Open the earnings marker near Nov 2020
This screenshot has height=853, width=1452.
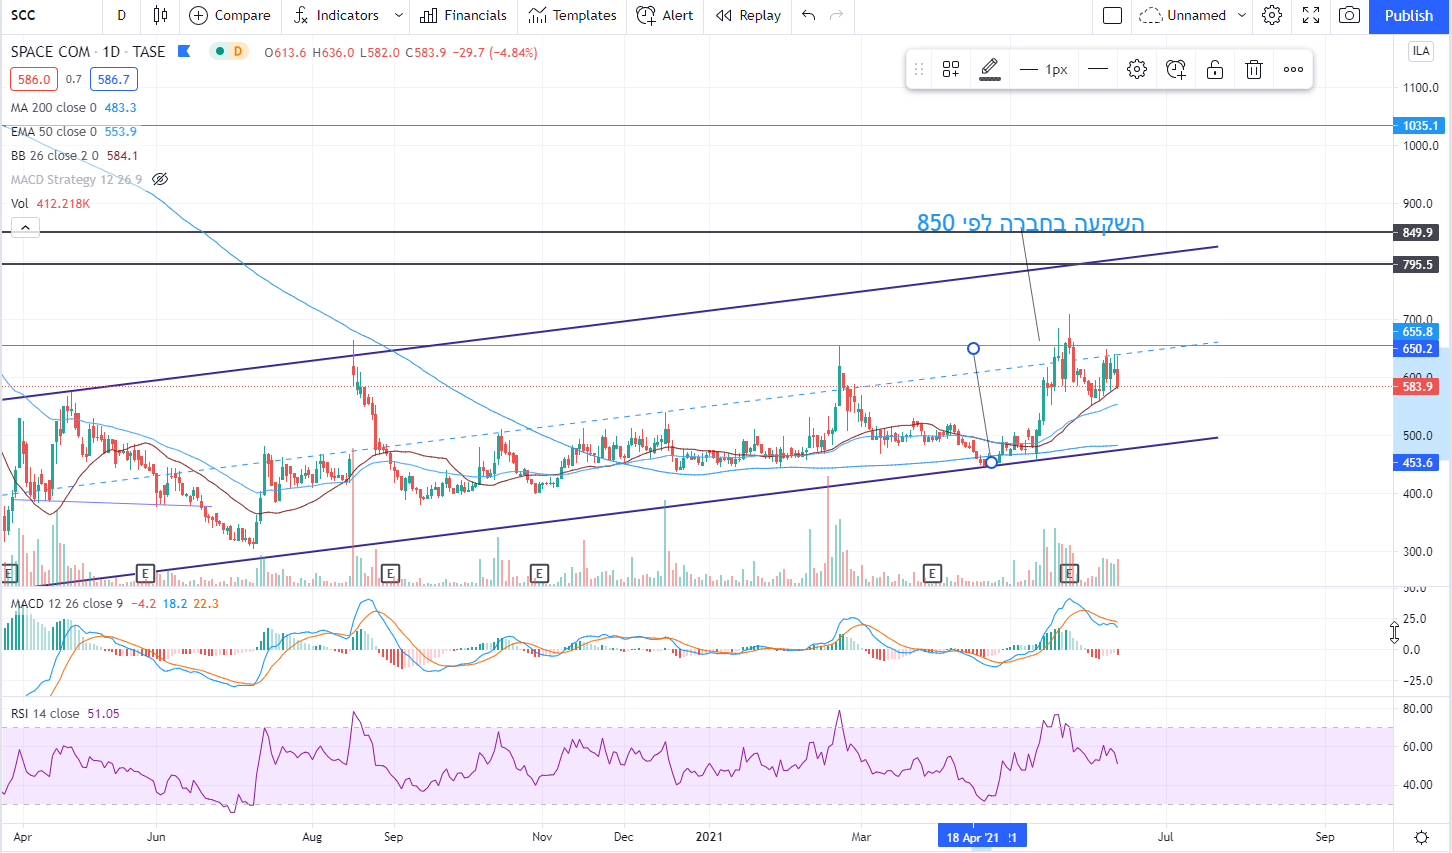(539, 573)
